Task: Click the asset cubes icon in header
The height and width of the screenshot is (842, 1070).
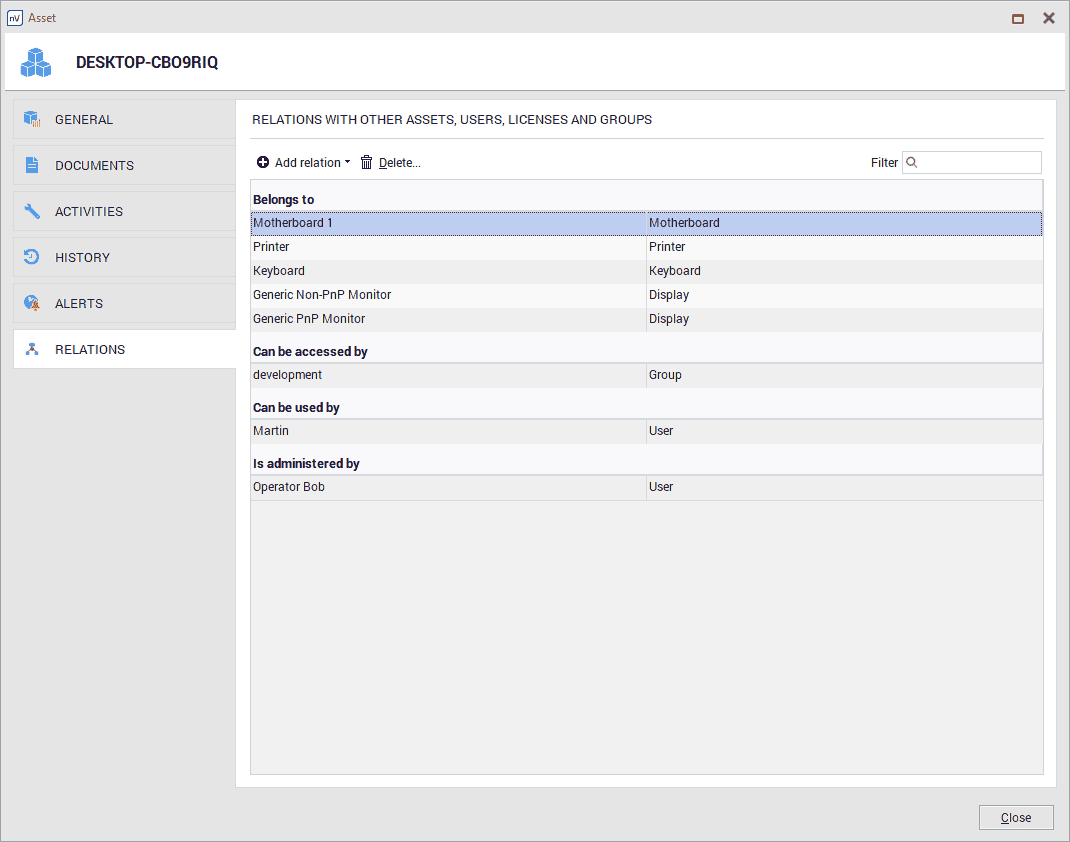Action: coord(36,62)
